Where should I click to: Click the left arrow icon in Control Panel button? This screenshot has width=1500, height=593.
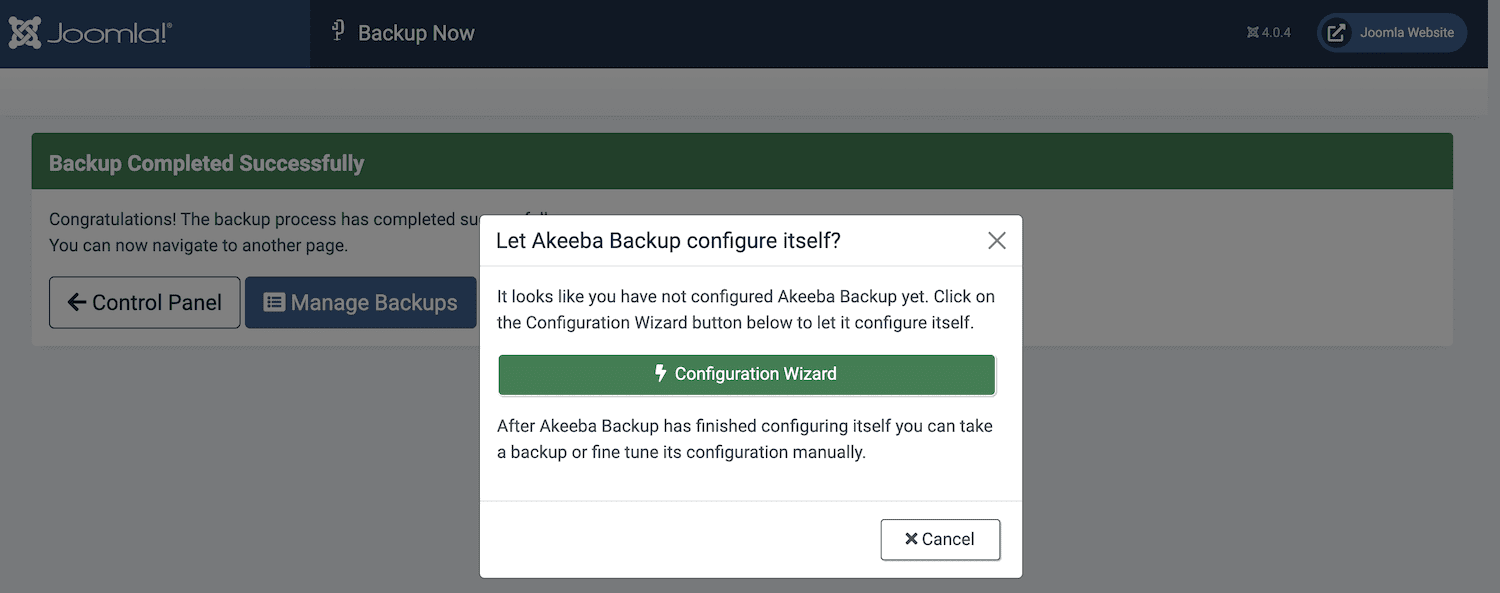[x=78, y=302]
